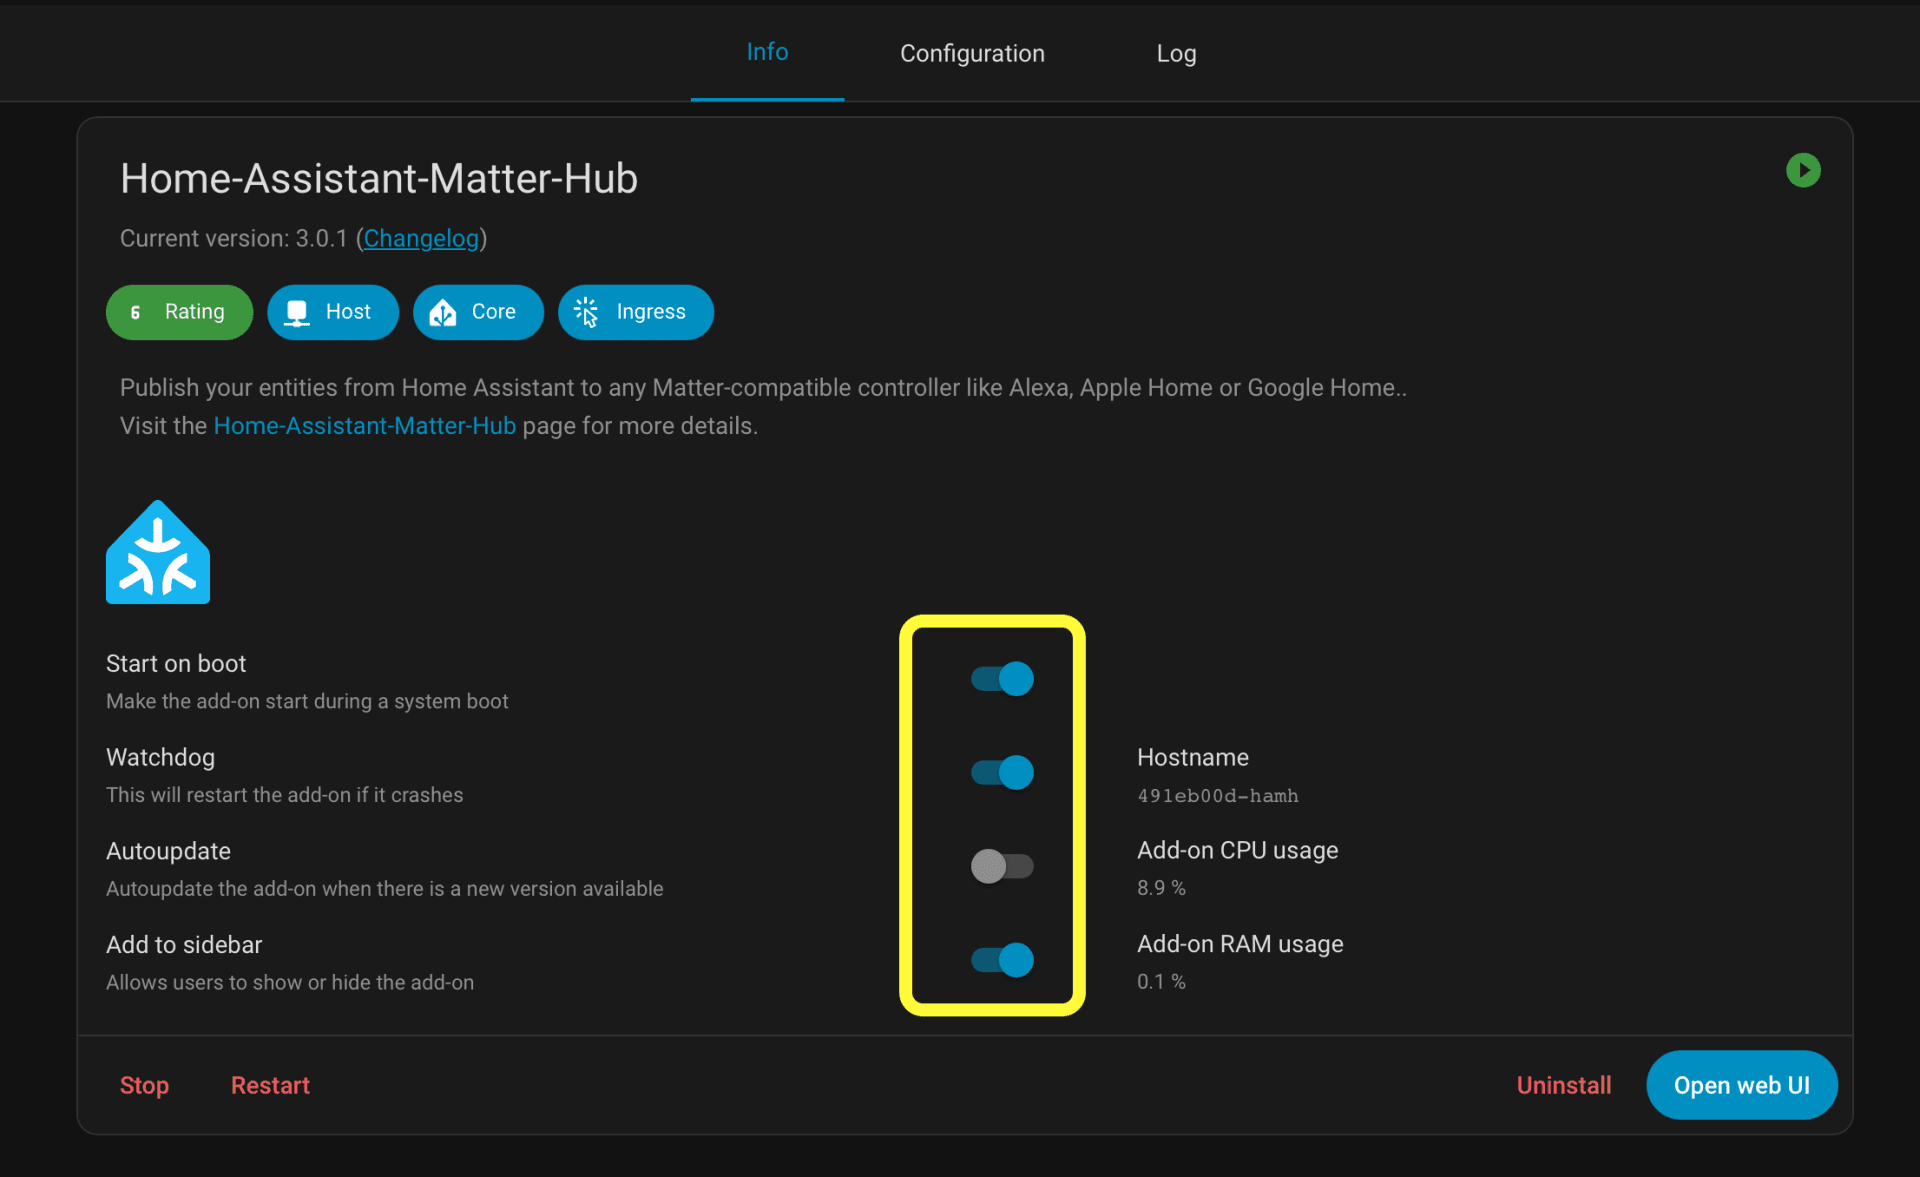Screen dimensions: 1920x1177
Task: Select the Info tab
Action: 767,52
